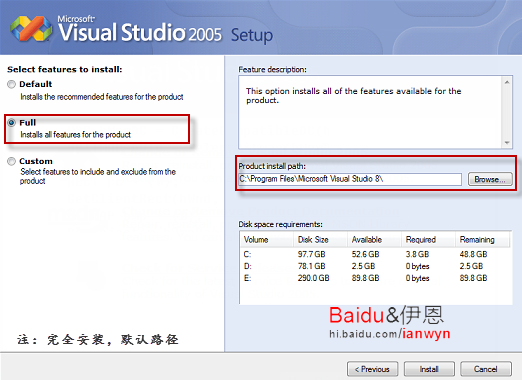
Task: Click 'Installs all features for the product' text
Action: click(75, 135)
